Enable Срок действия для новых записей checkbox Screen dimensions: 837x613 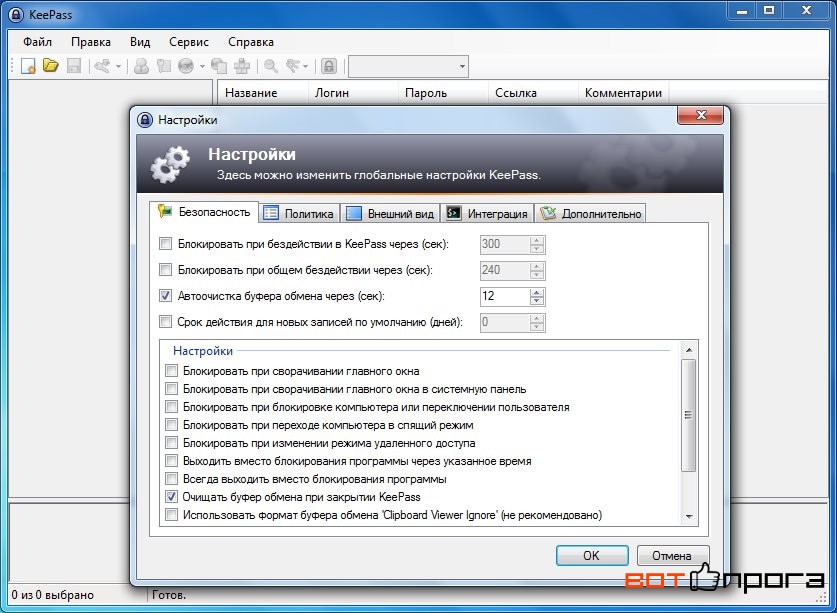[x=165, y=321]
